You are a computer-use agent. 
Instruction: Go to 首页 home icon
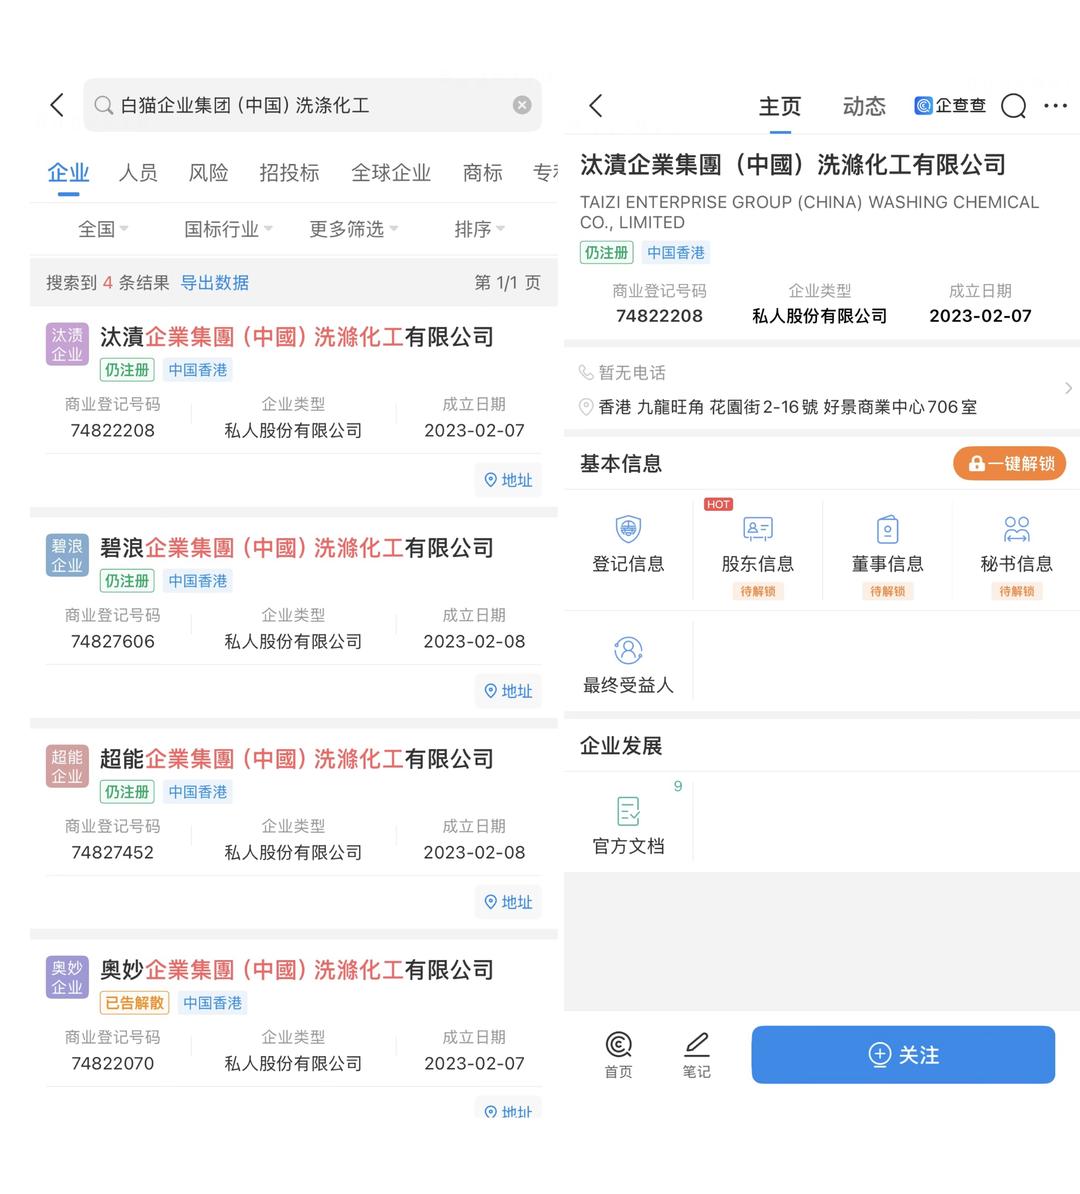tap(618, 1046)
